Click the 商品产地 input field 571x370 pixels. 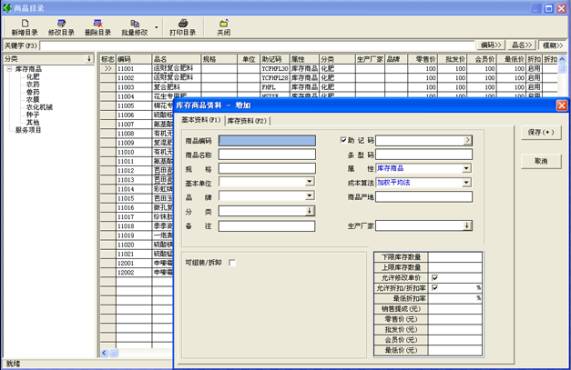(x=424, y=197)
